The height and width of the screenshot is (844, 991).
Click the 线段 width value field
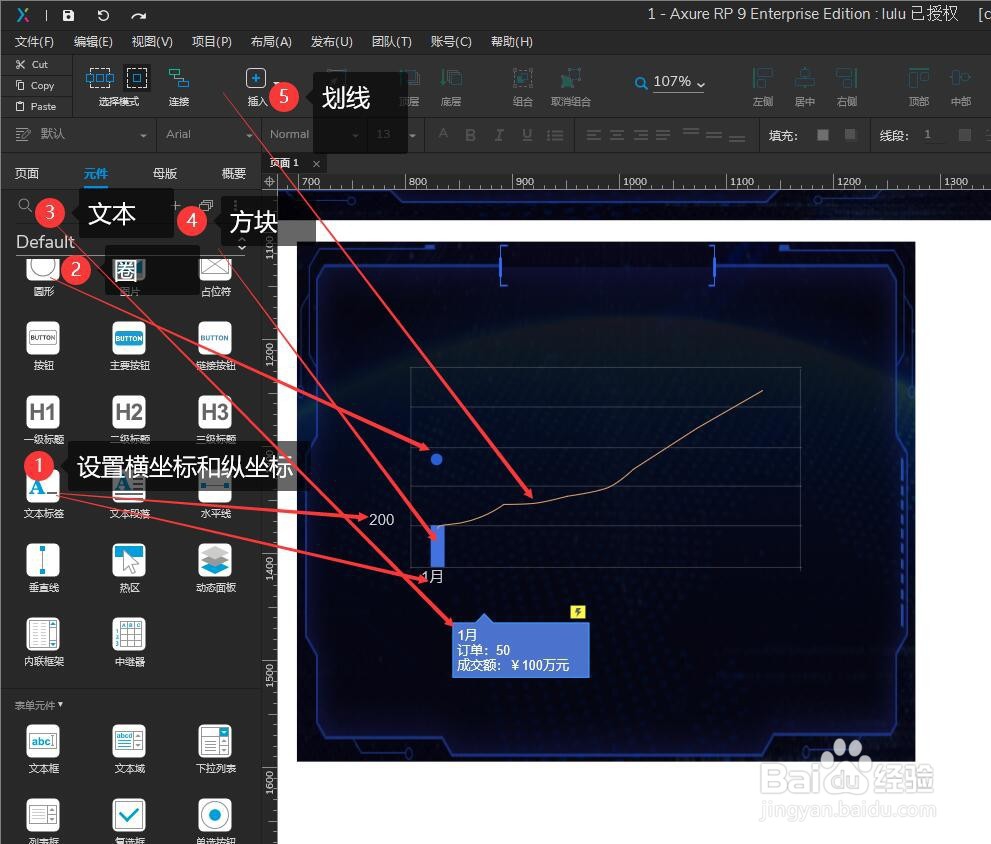pyautogui.click(x=932, y=135)
